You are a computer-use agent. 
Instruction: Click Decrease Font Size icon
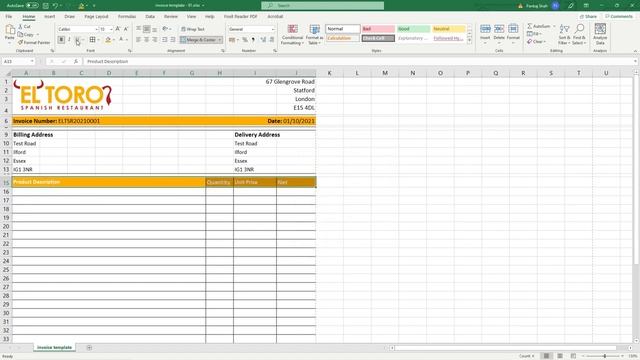point(126,29)
